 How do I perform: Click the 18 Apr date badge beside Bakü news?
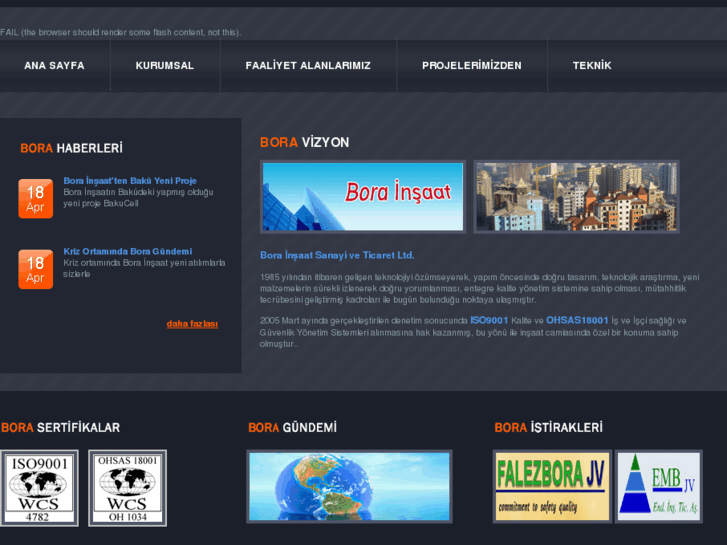(36, 199)
